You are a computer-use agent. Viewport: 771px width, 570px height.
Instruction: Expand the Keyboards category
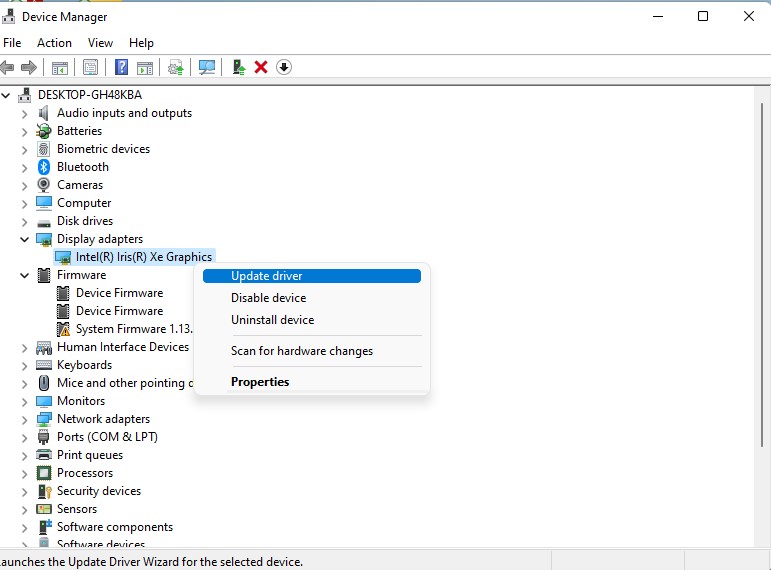click(x=25, y=366)
